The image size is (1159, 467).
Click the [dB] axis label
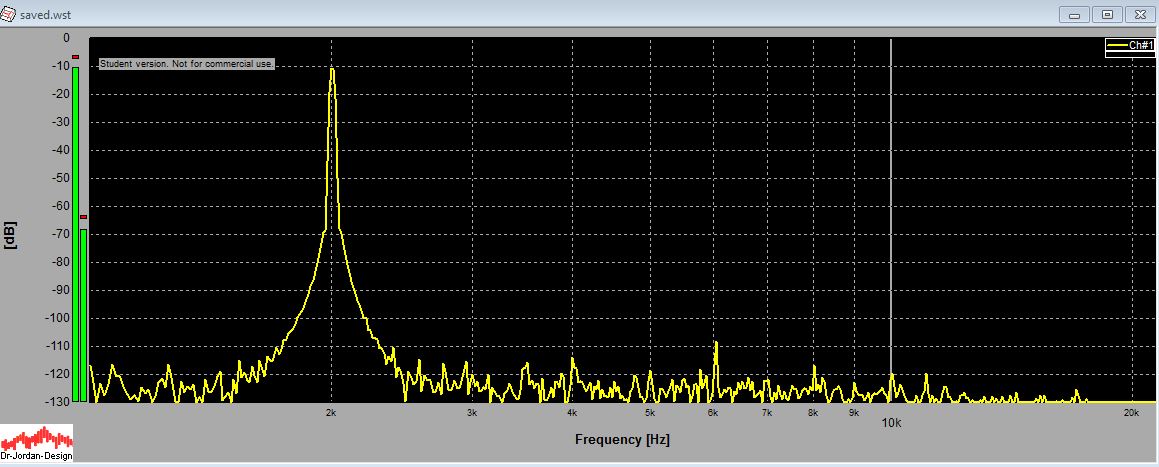[10, 234]
